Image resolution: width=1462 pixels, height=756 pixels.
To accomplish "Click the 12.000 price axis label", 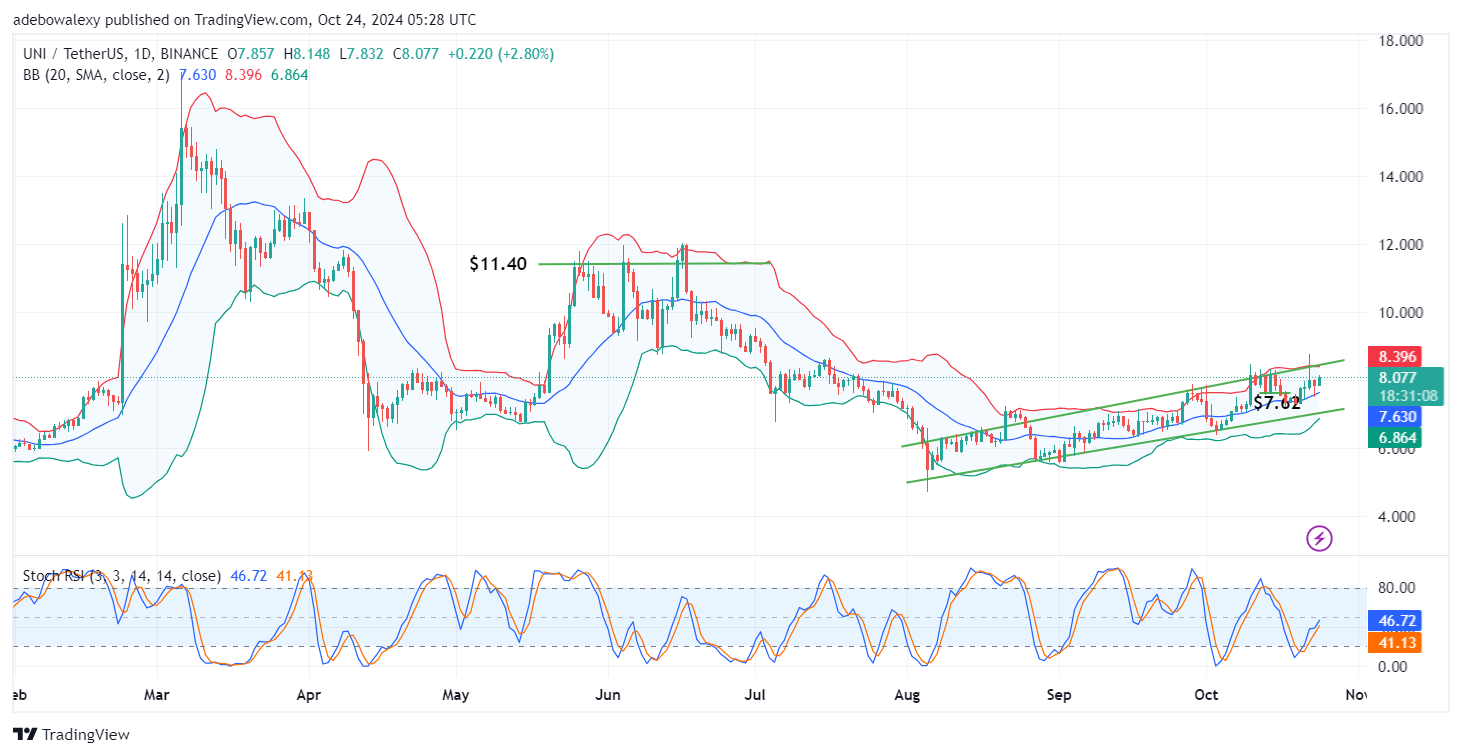I will click(x=1399, y=244).
